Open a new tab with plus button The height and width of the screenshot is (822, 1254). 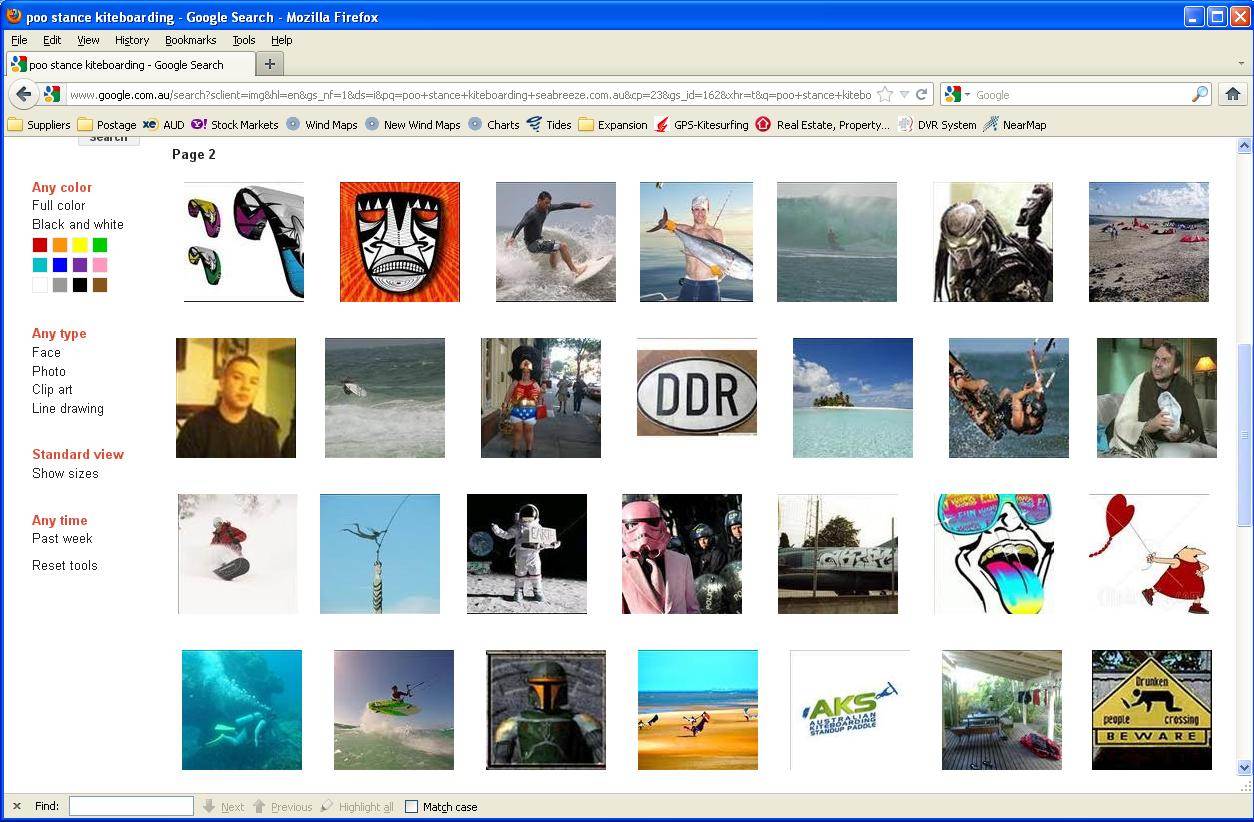tap(269, 64)
